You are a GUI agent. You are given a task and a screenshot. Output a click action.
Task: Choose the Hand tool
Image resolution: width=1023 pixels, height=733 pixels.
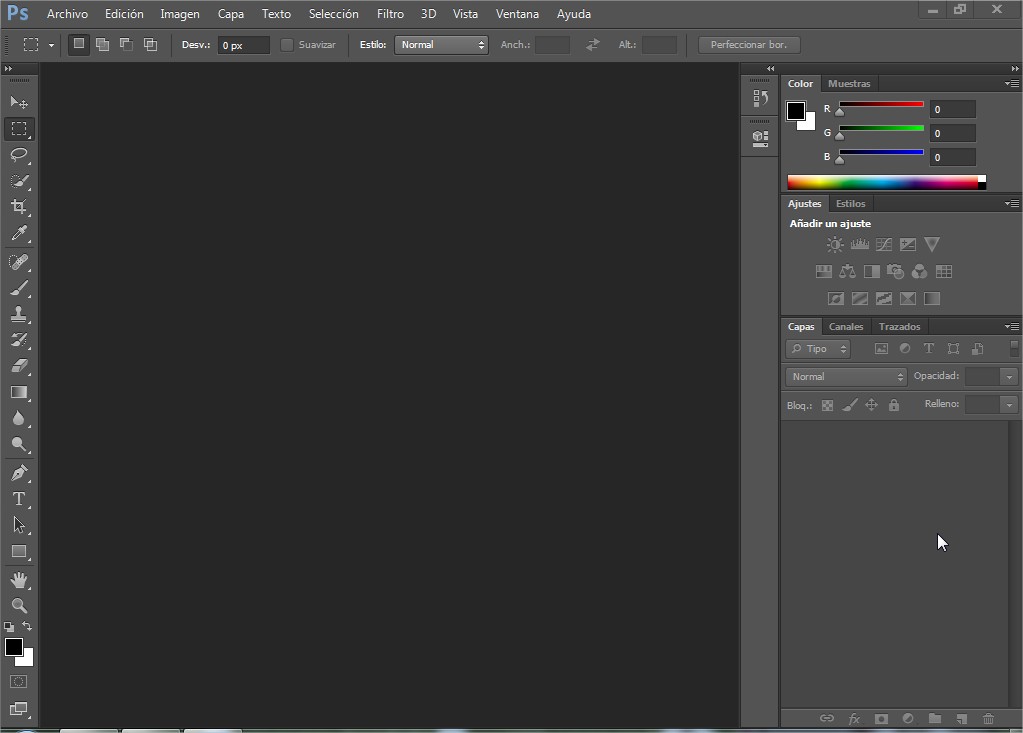pyautogui.click(x=18, y=578)
